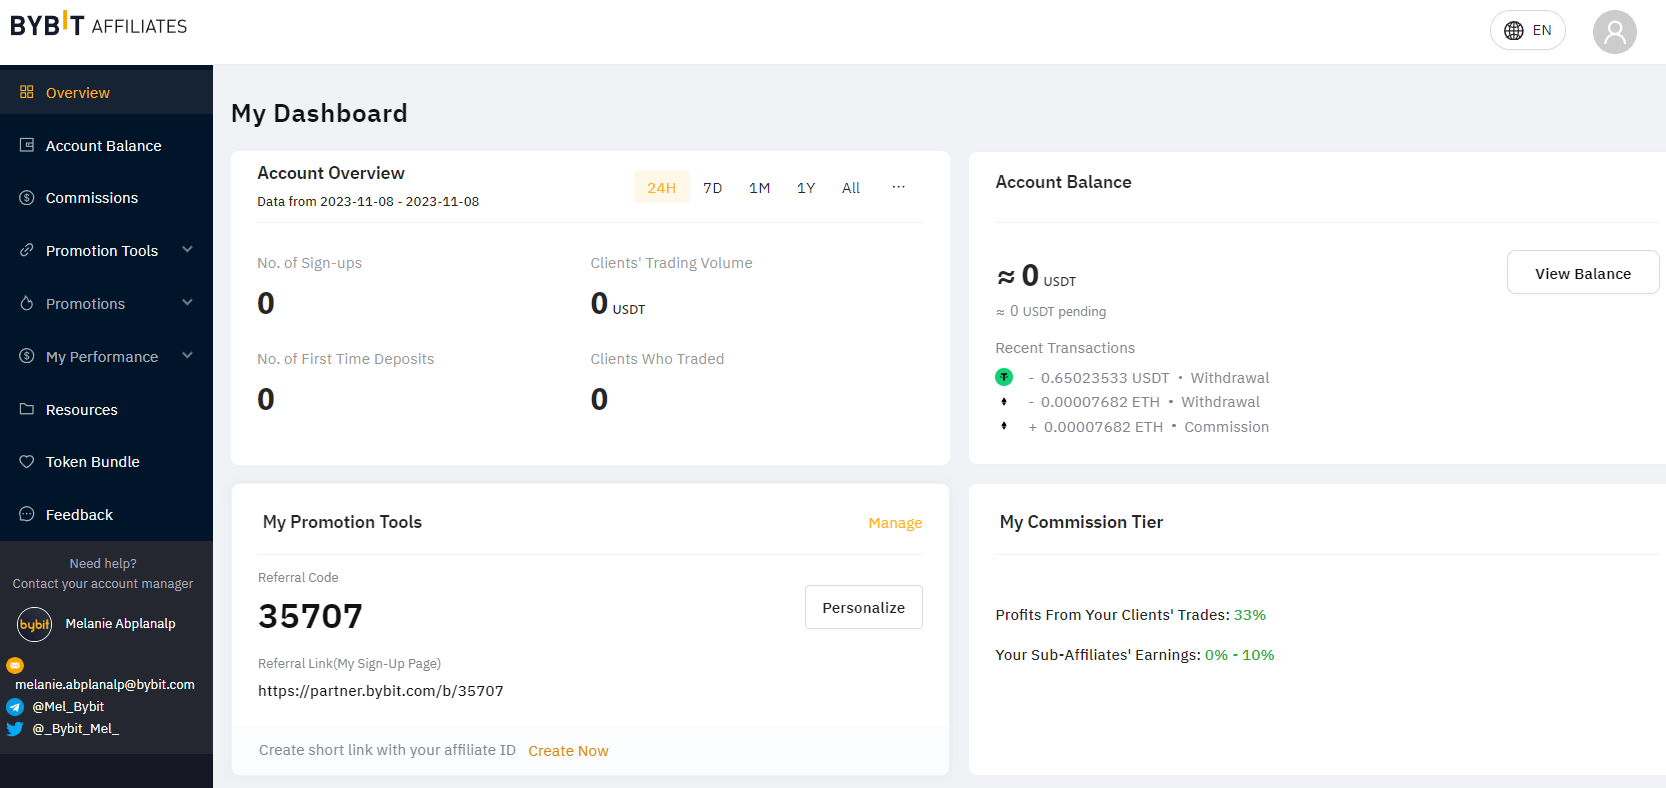The height and width of the screenshot is (788, 1666).
Task: Open the three-dots more options menu
Action: click(x=899, y=187)
